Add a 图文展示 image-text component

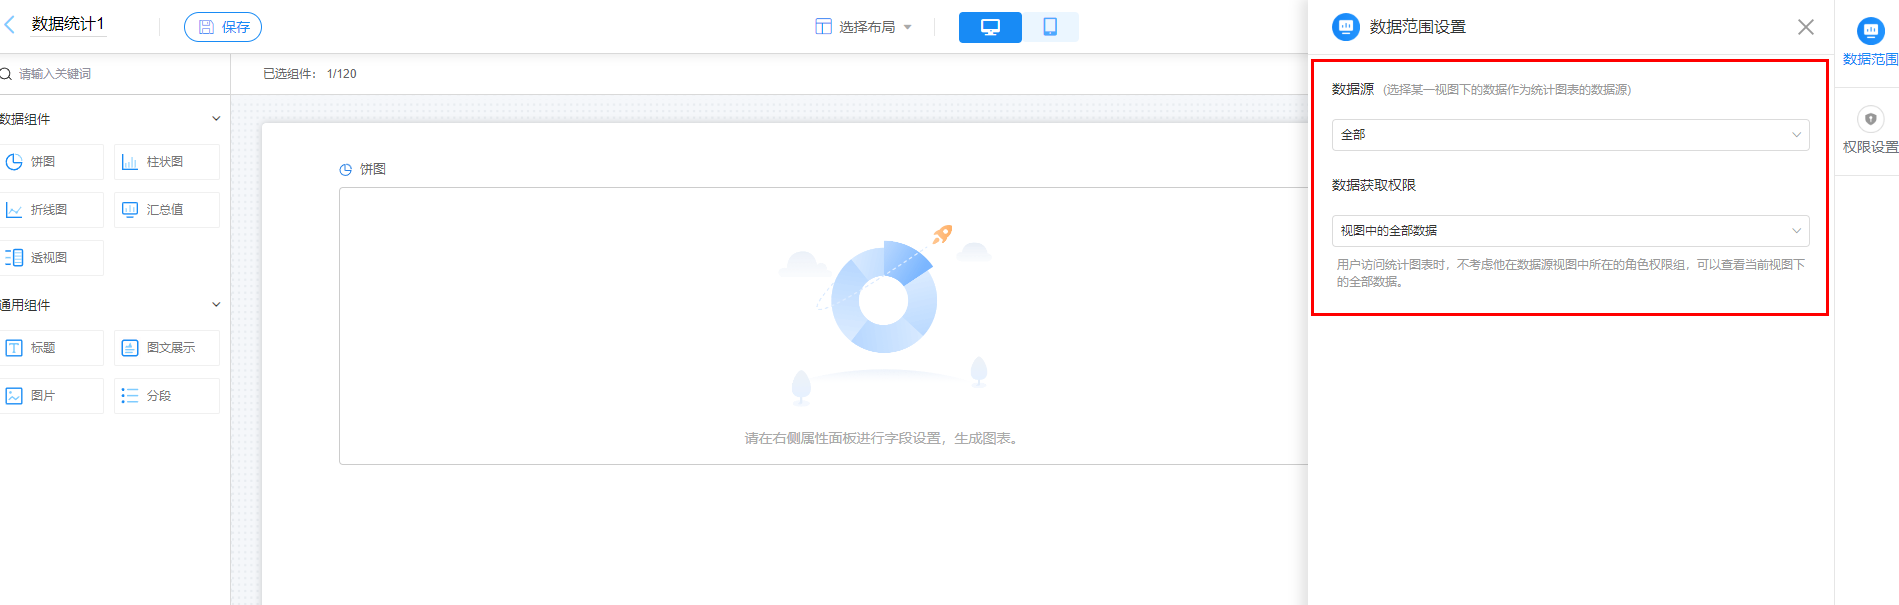point(167,348)
